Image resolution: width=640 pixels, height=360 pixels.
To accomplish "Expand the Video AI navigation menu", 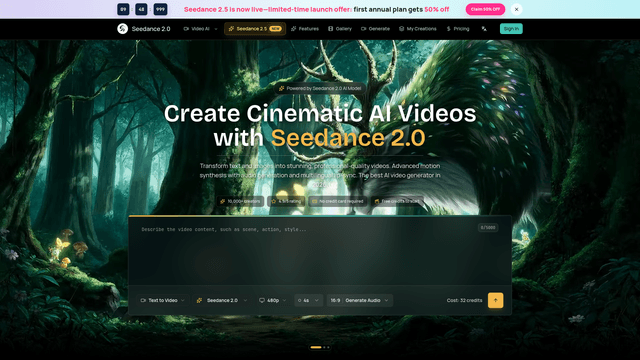I will tap(200, 29).
